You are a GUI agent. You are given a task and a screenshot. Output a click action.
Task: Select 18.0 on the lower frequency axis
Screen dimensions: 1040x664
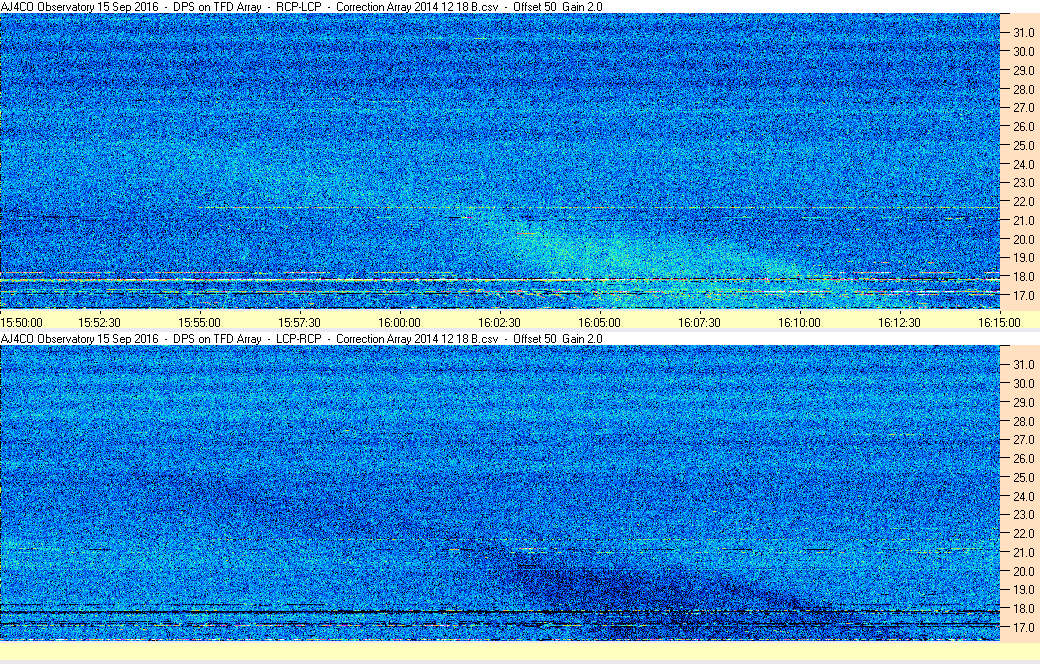pyautogui.click(x=1023, y=608)
